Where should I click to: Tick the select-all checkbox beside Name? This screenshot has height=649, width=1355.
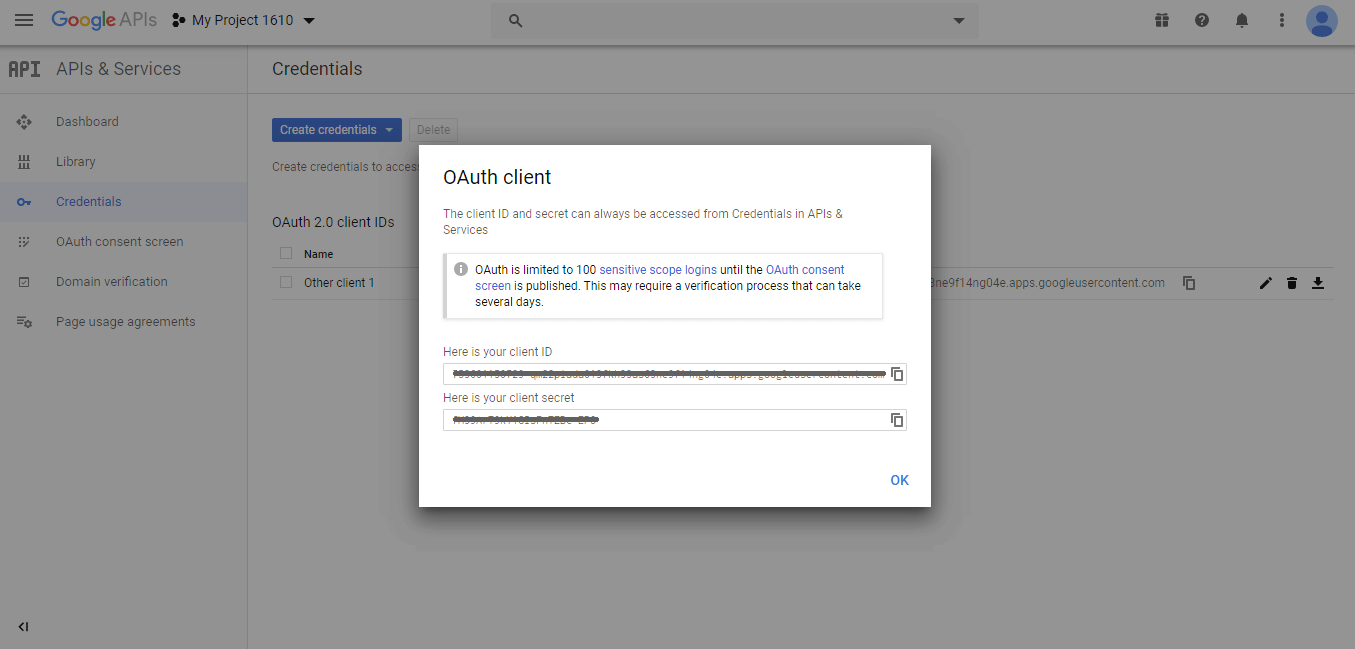click(286, 254)
